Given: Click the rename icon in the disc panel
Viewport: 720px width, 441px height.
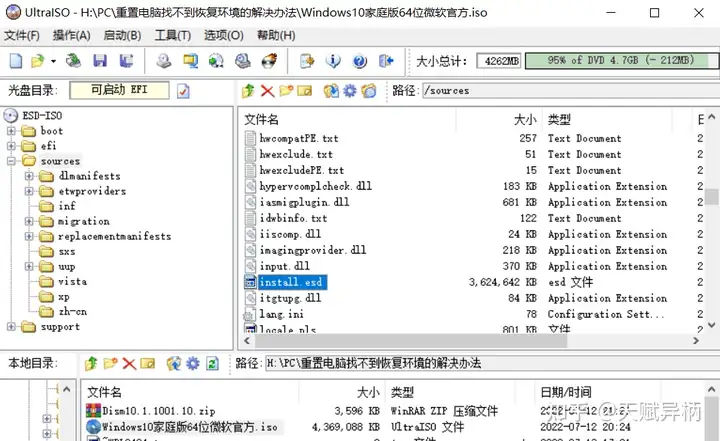Looking at the screenshot, I should tap(304, 91).
